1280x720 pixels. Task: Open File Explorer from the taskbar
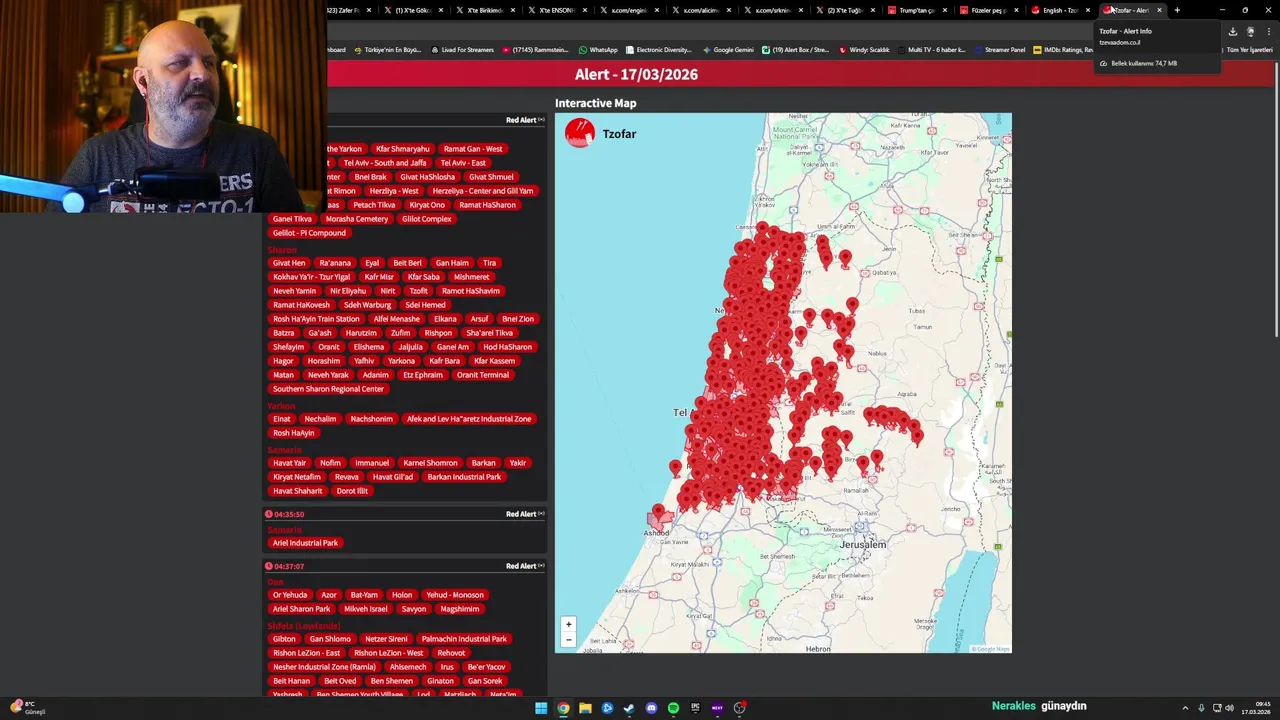click(x=585, y=708)
